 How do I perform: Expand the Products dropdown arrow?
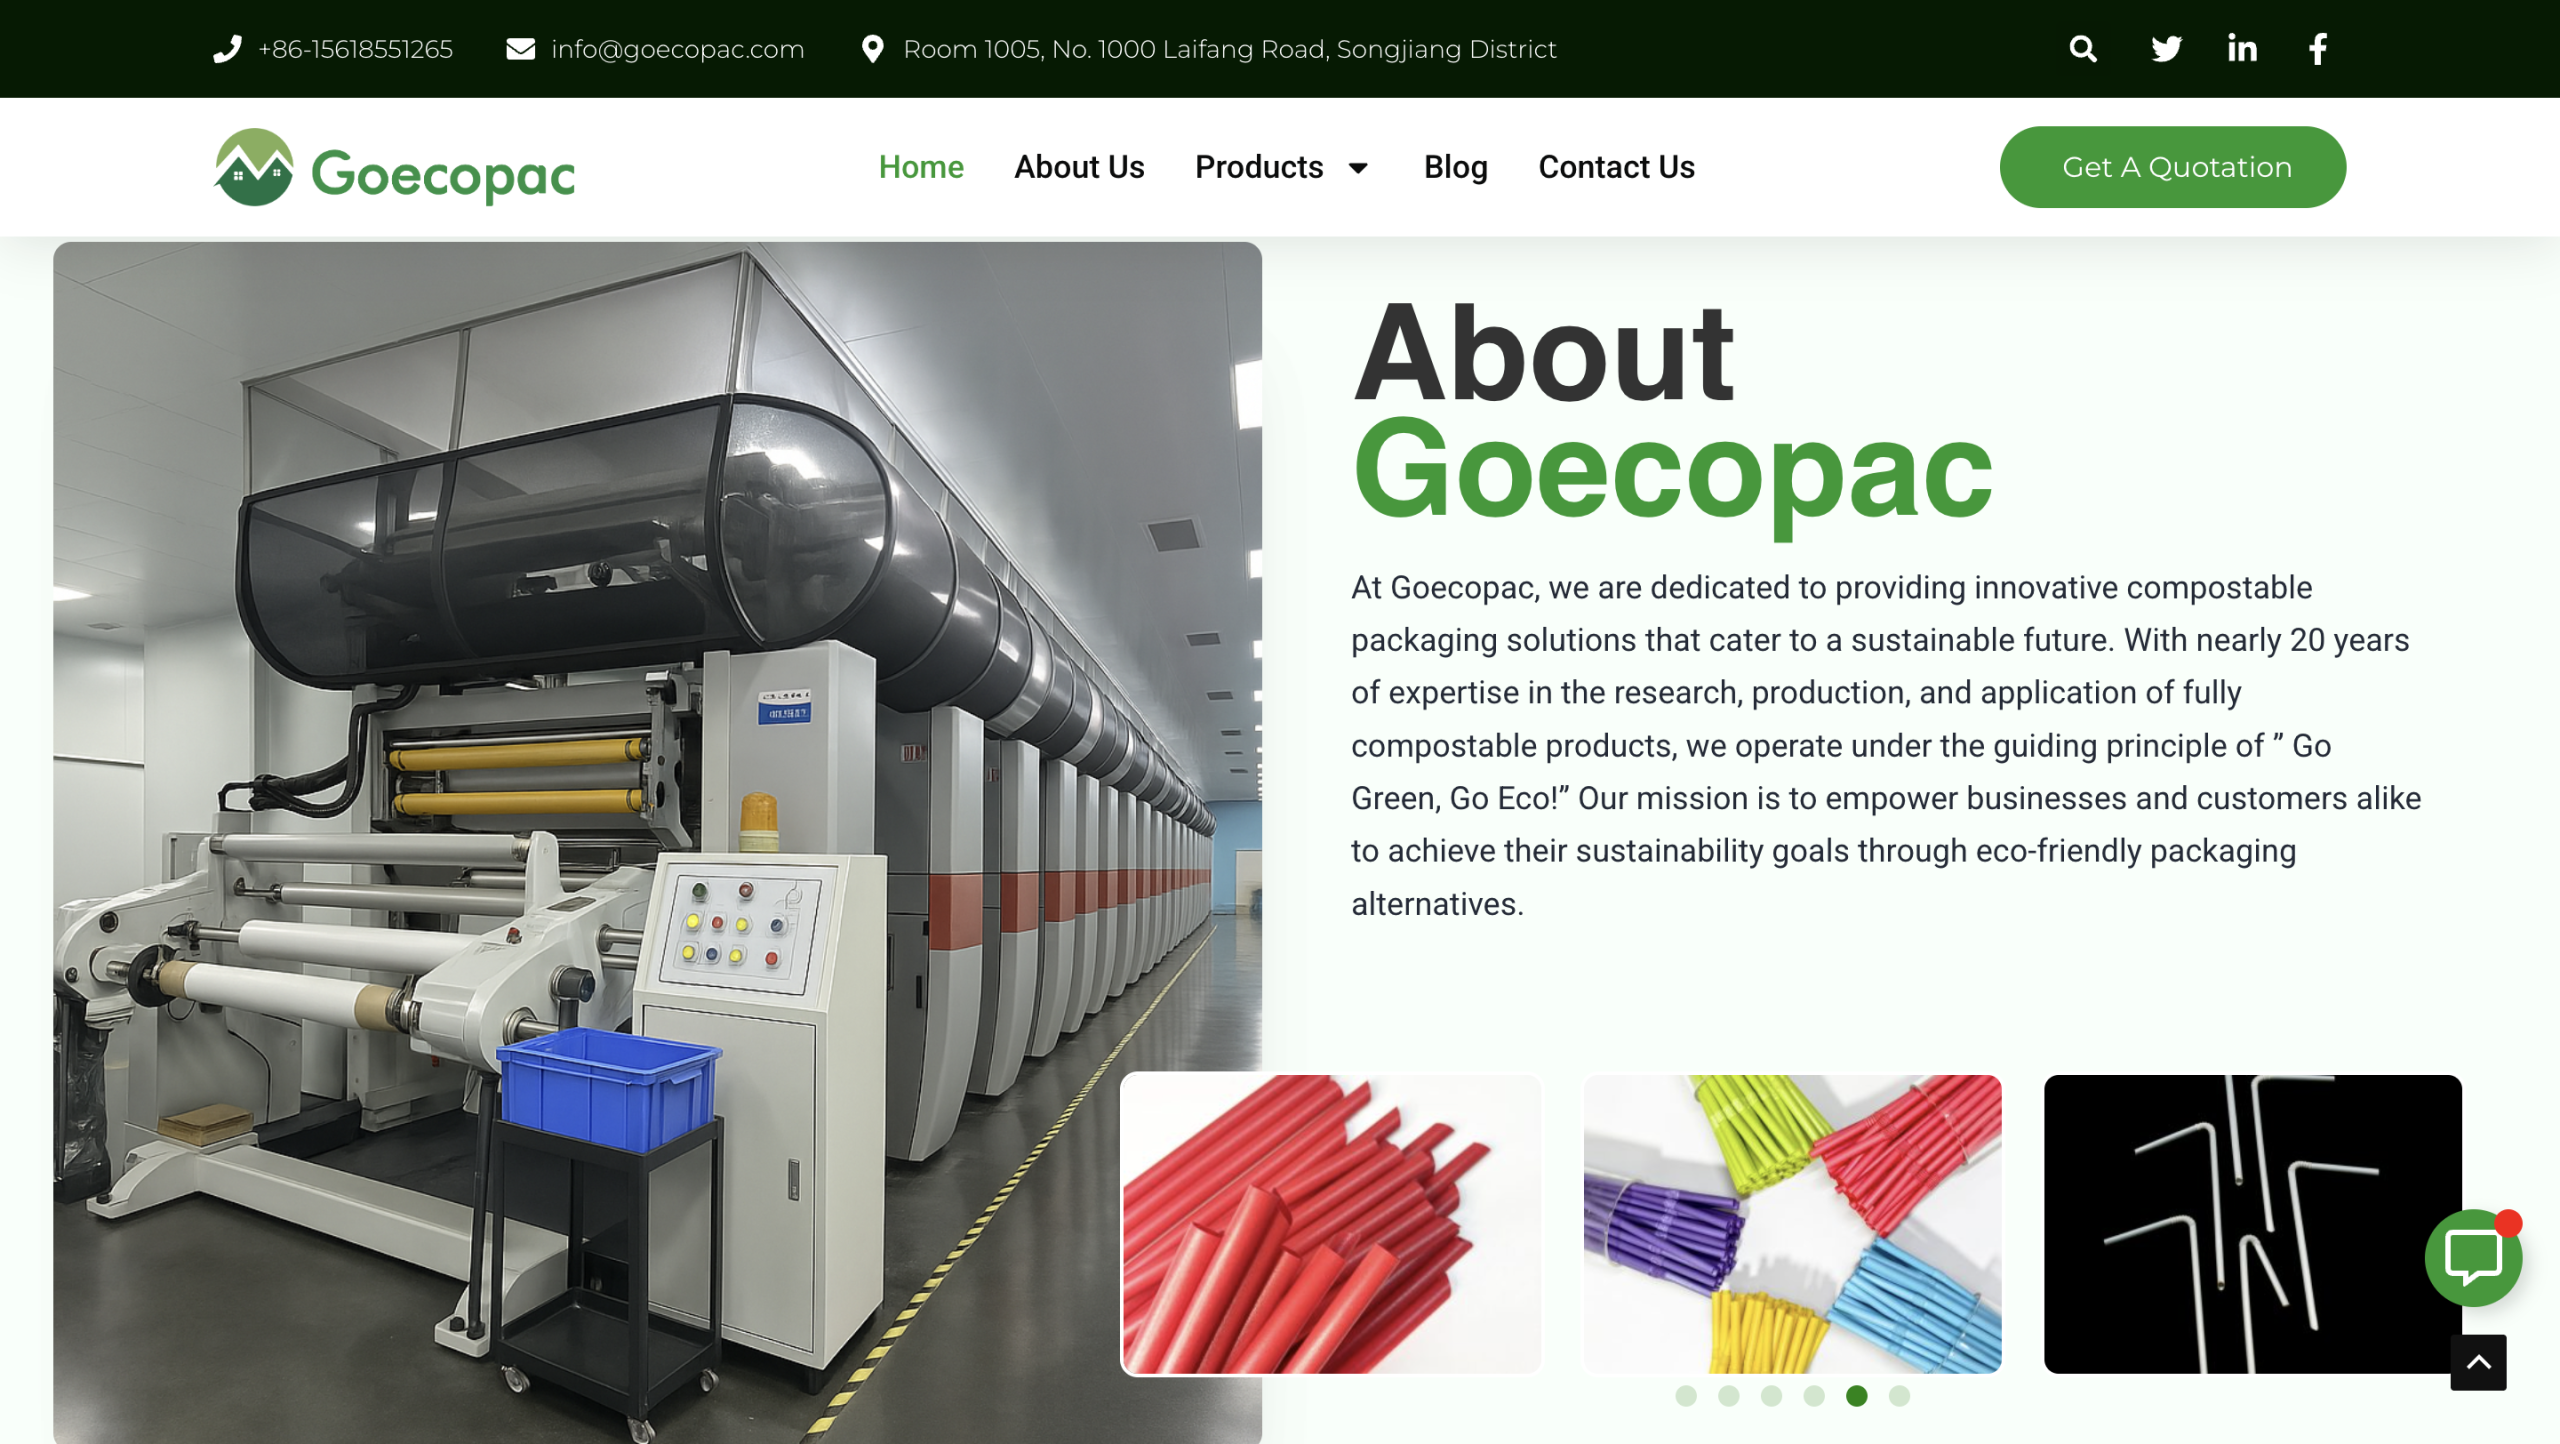pyautogui.click(x=1358, y=168)
